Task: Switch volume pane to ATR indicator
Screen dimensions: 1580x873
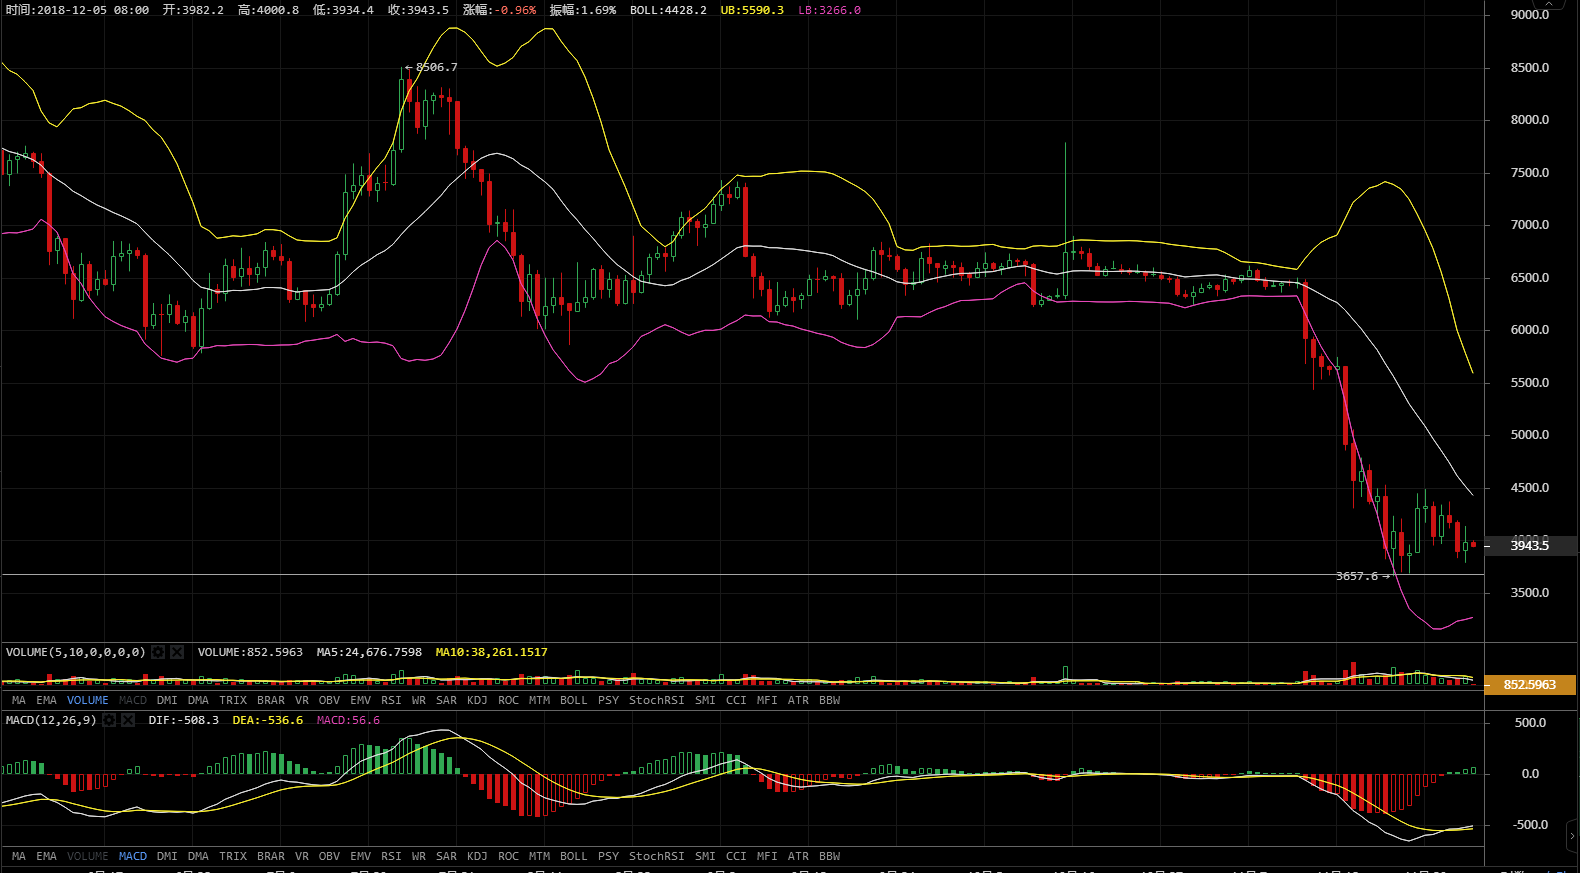Action: coord(798,700)
